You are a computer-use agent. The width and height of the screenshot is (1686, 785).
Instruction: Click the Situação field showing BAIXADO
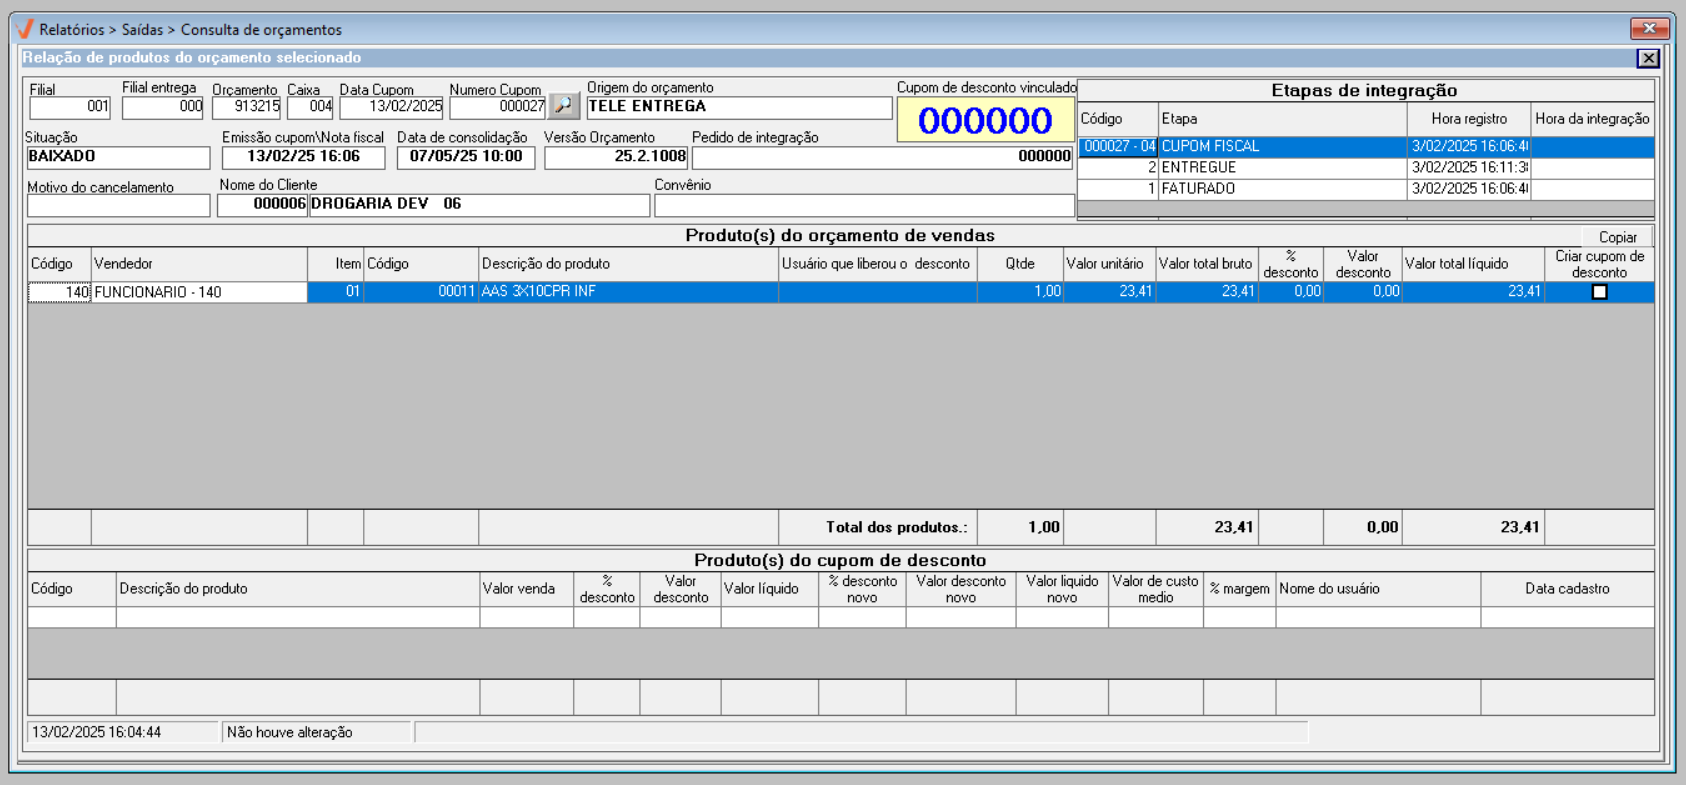click(x=118, y=157)
